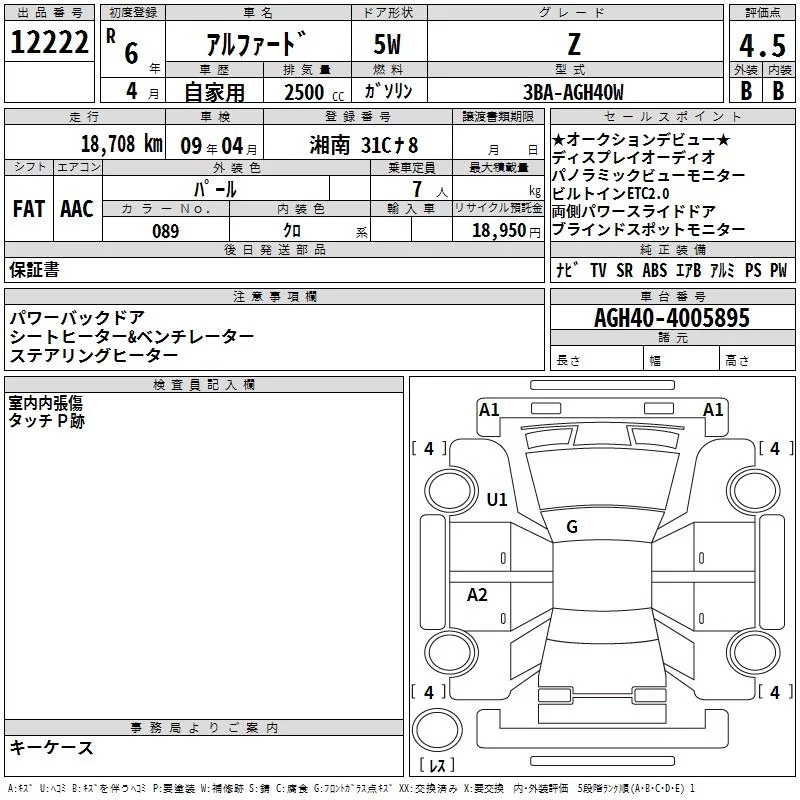Click the mileage value 18,708 km
Screen dimensions: 800x800
[121, 144]
